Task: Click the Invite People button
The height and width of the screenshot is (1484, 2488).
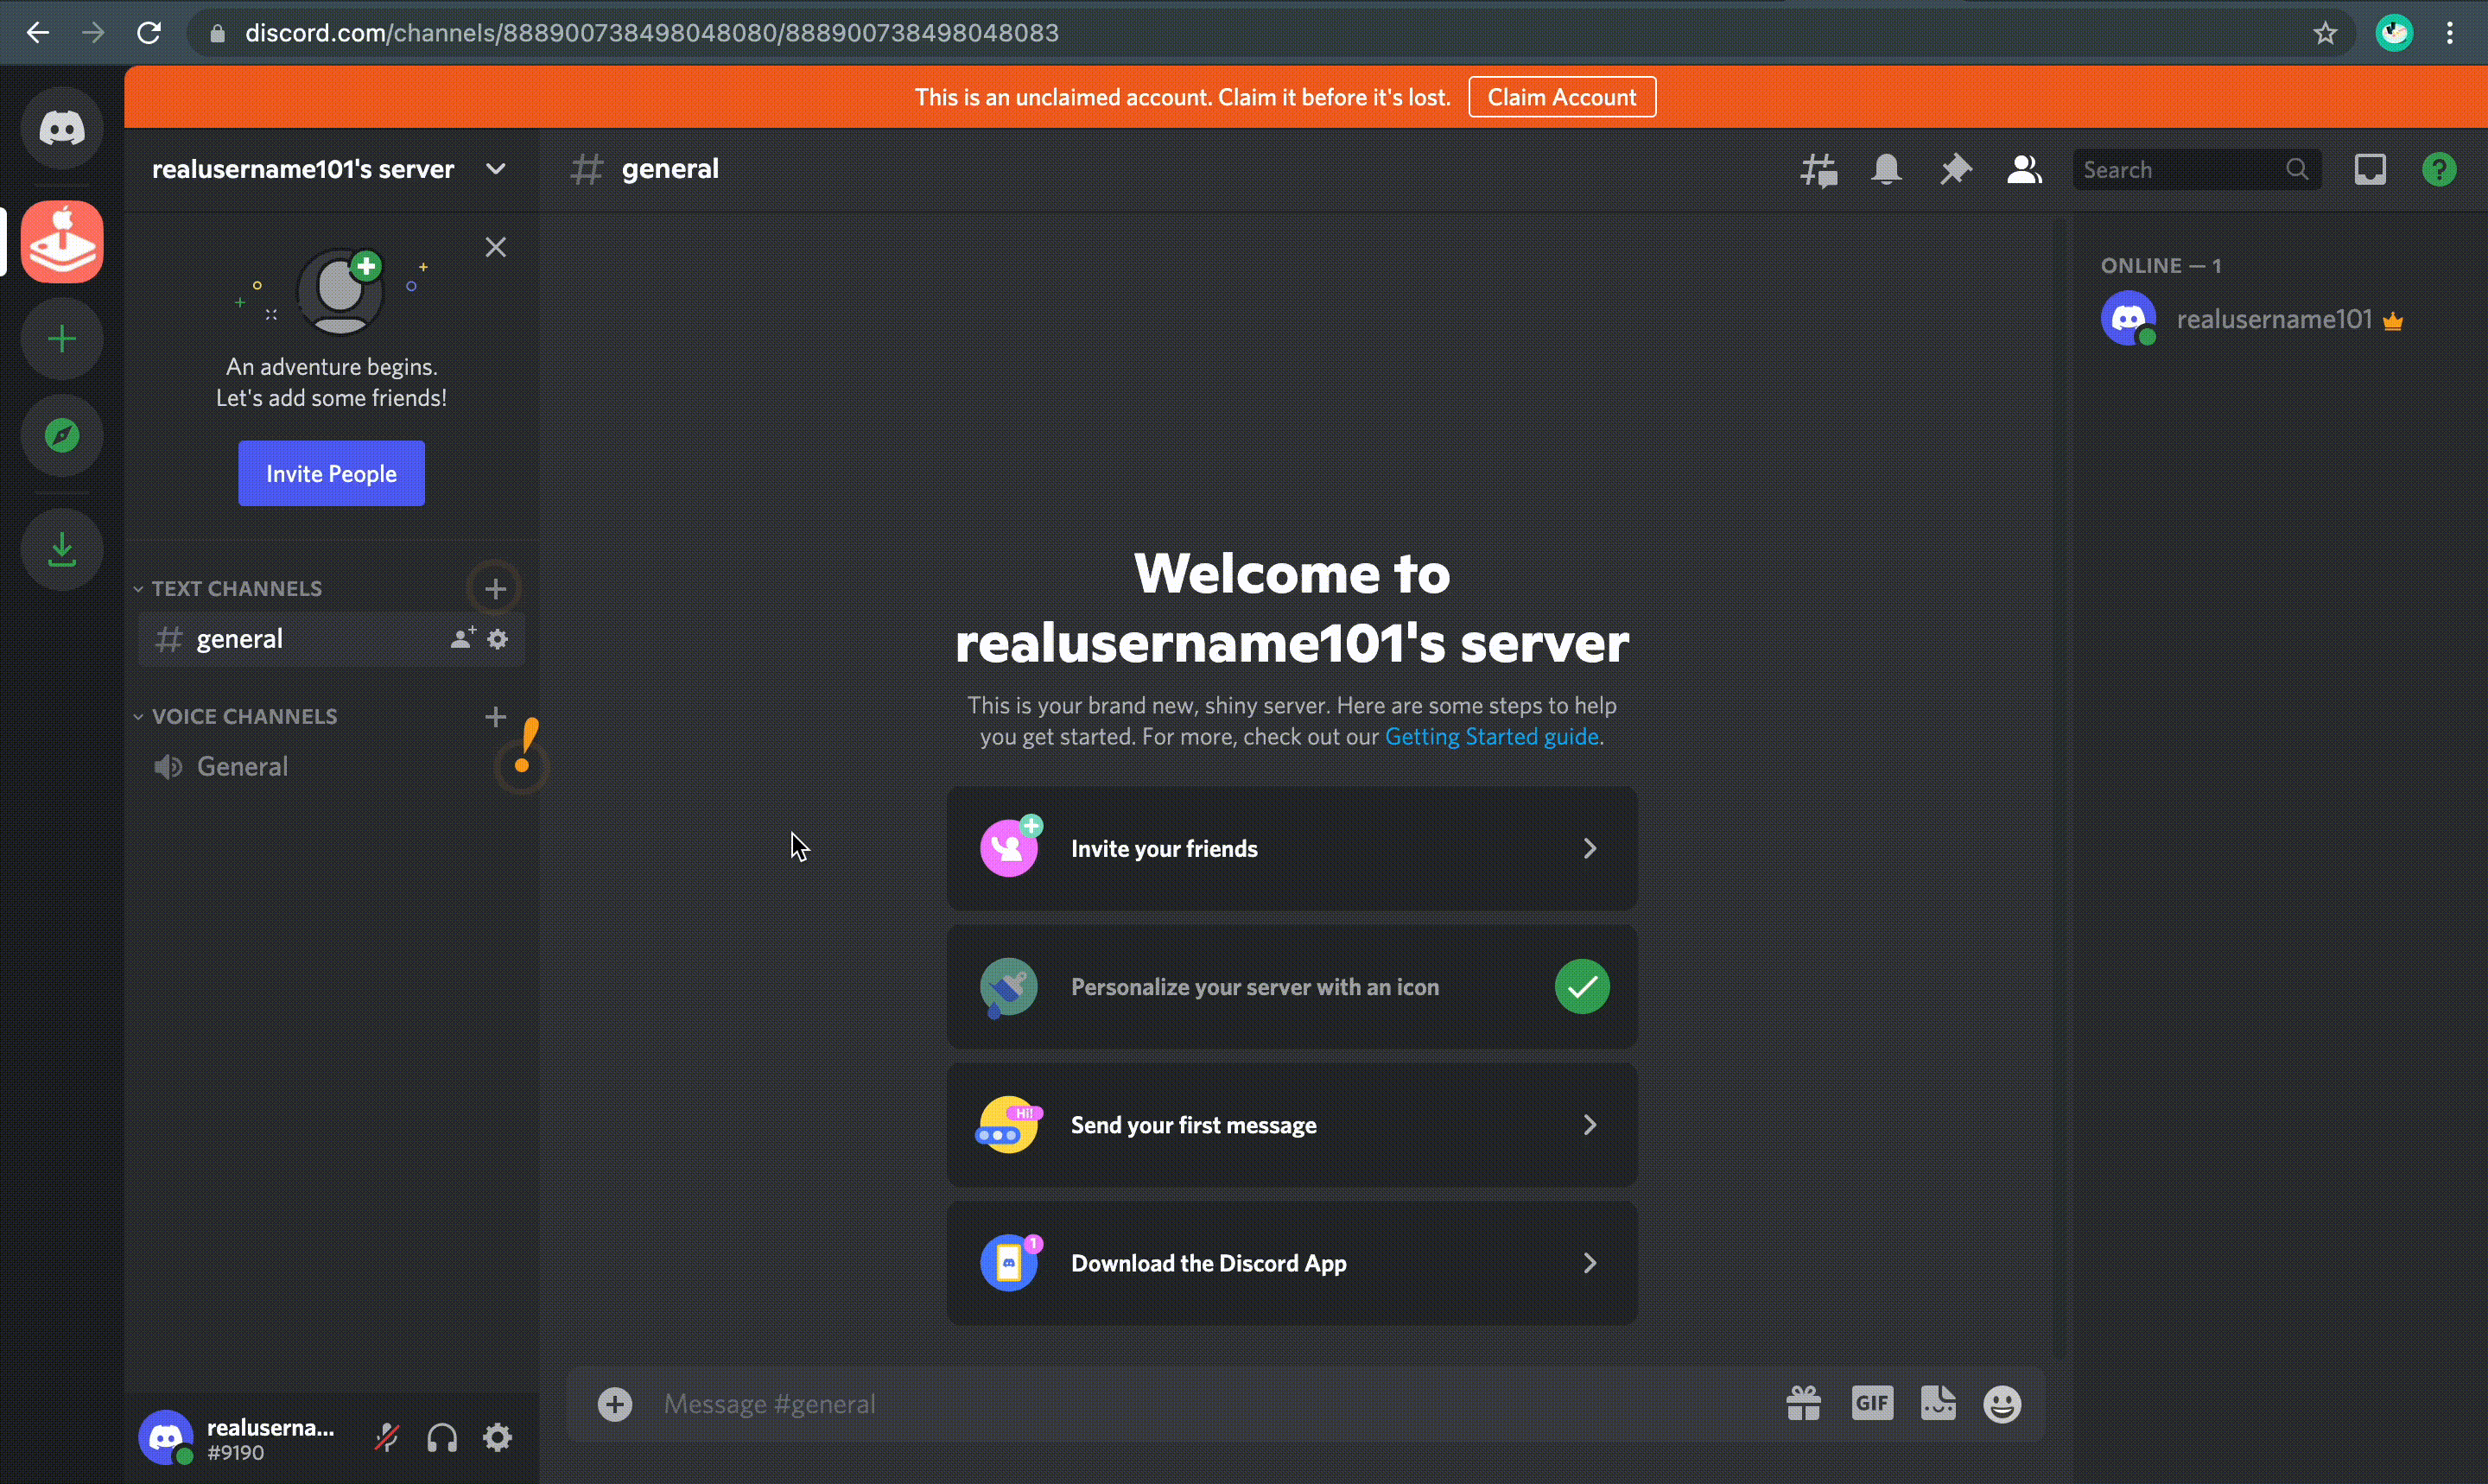Action: point(331,473)
